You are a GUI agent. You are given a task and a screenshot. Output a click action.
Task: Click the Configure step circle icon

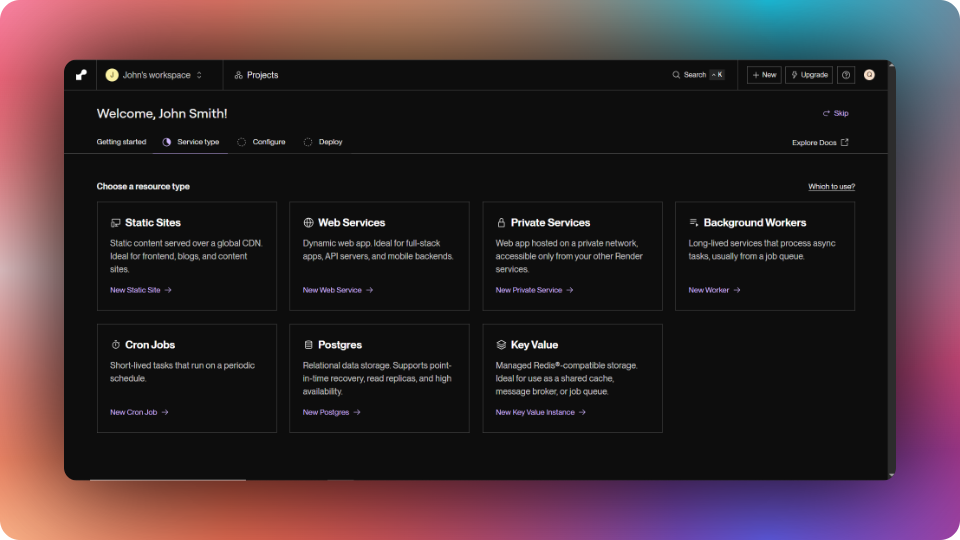click(242, 142)
